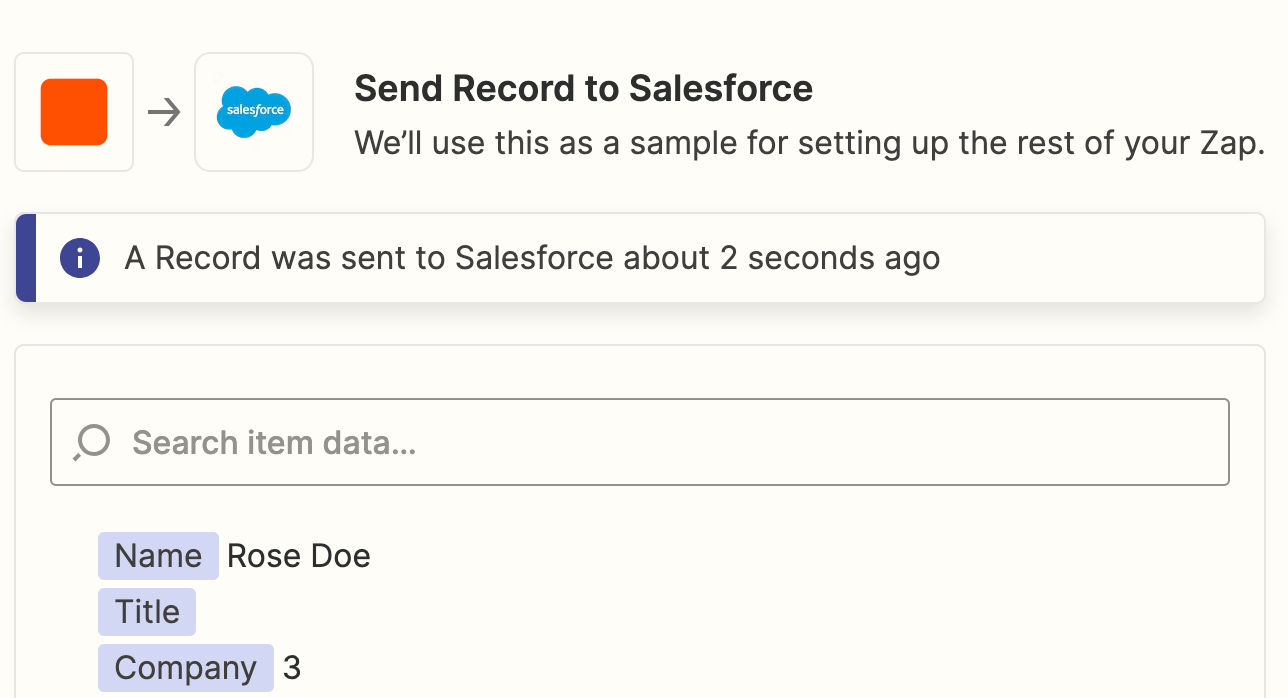
Task: Open the Salesforce app icon
Action: (x=254, y=112)
